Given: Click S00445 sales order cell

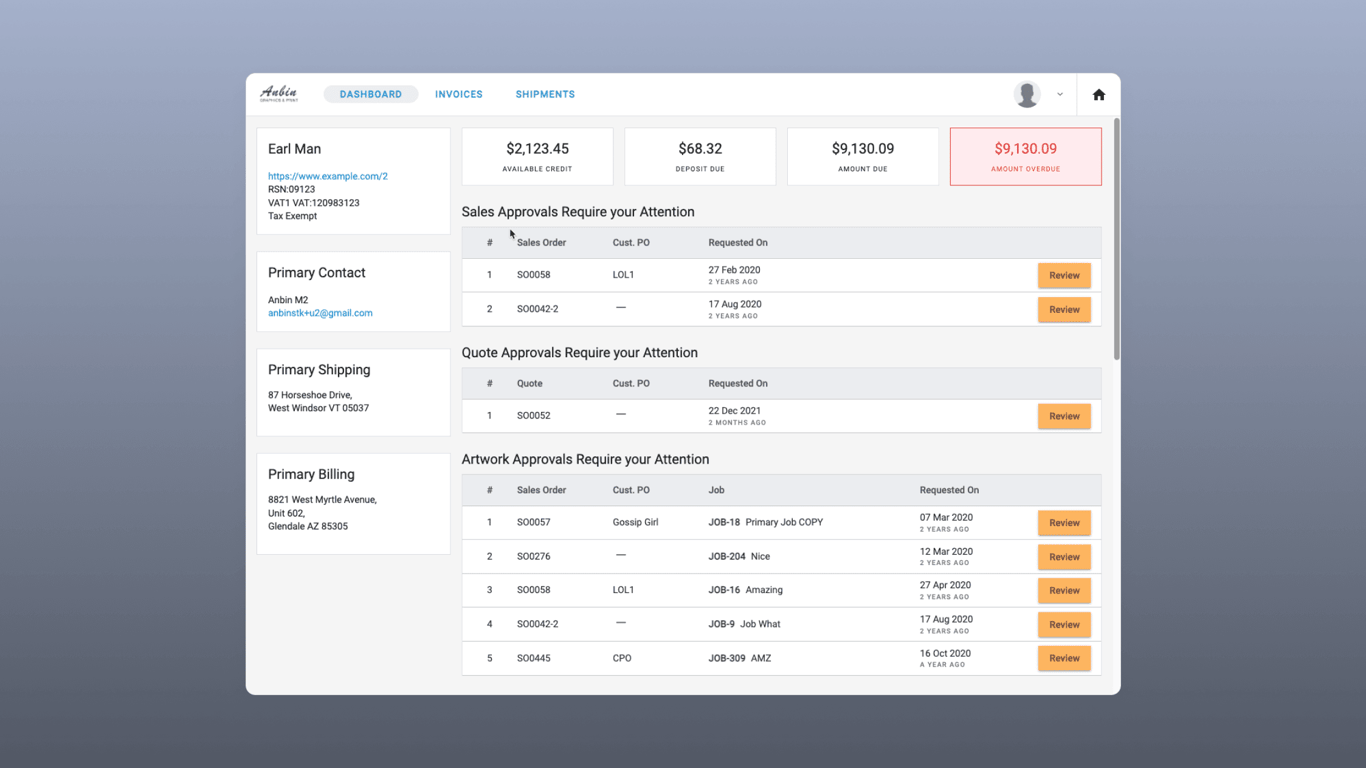Looking at the screenshot, I should pyautogui.click(x=533, y=658).
